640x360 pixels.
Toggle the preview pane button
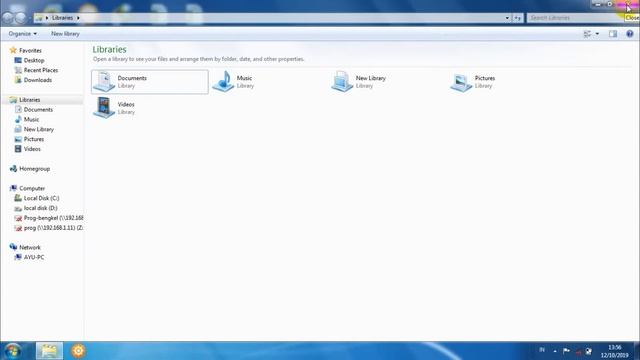point(613,34)
